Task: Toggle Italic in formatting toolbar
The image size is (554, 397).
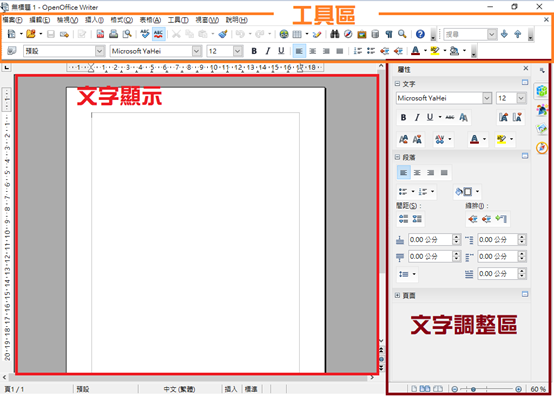Action: click(267, 51)
